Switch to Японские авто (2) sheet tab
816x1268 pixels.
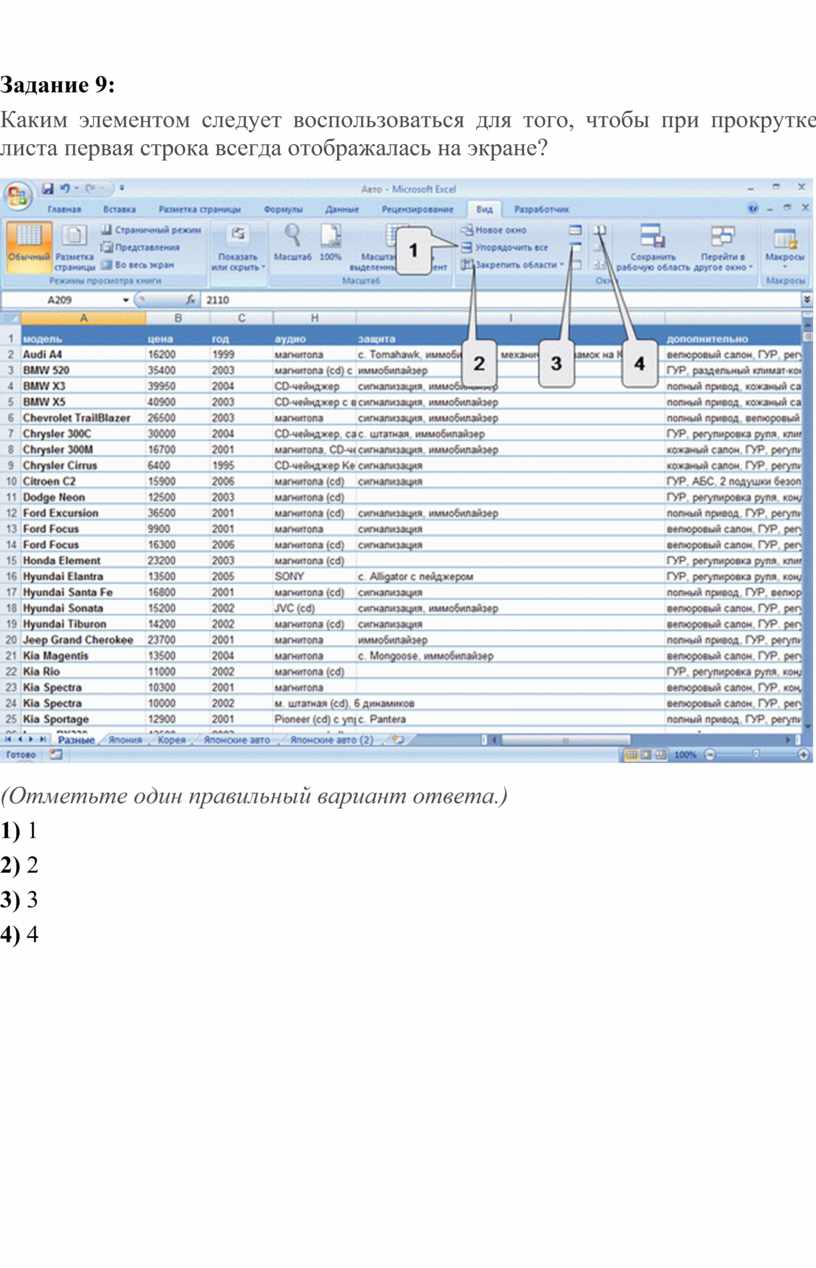pos(331,740)
